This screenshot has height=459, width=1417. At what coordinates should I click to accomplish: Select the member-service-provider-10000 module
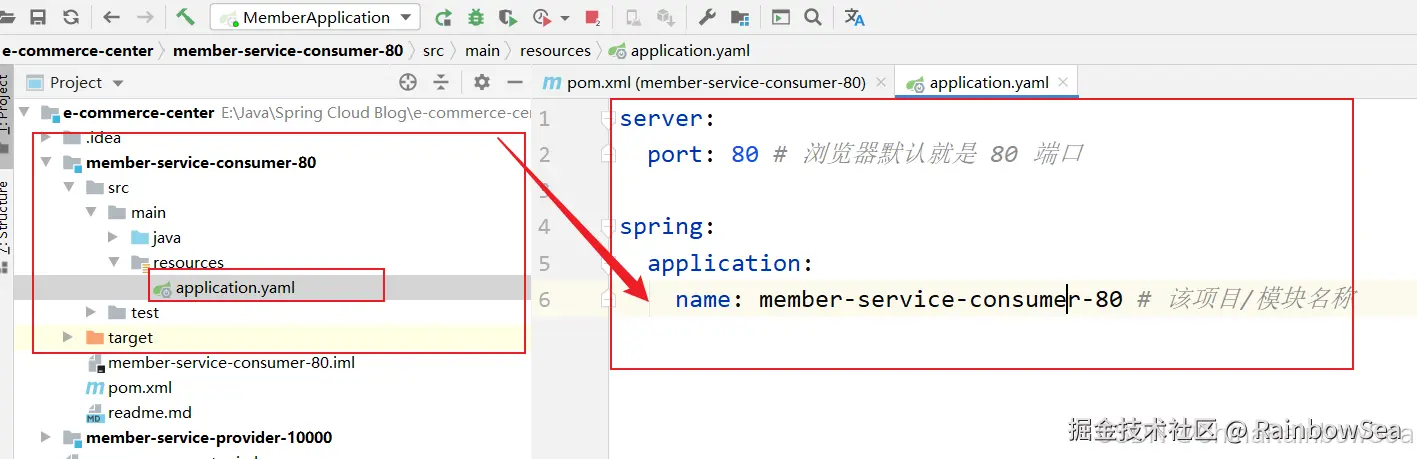pos(209,437)
